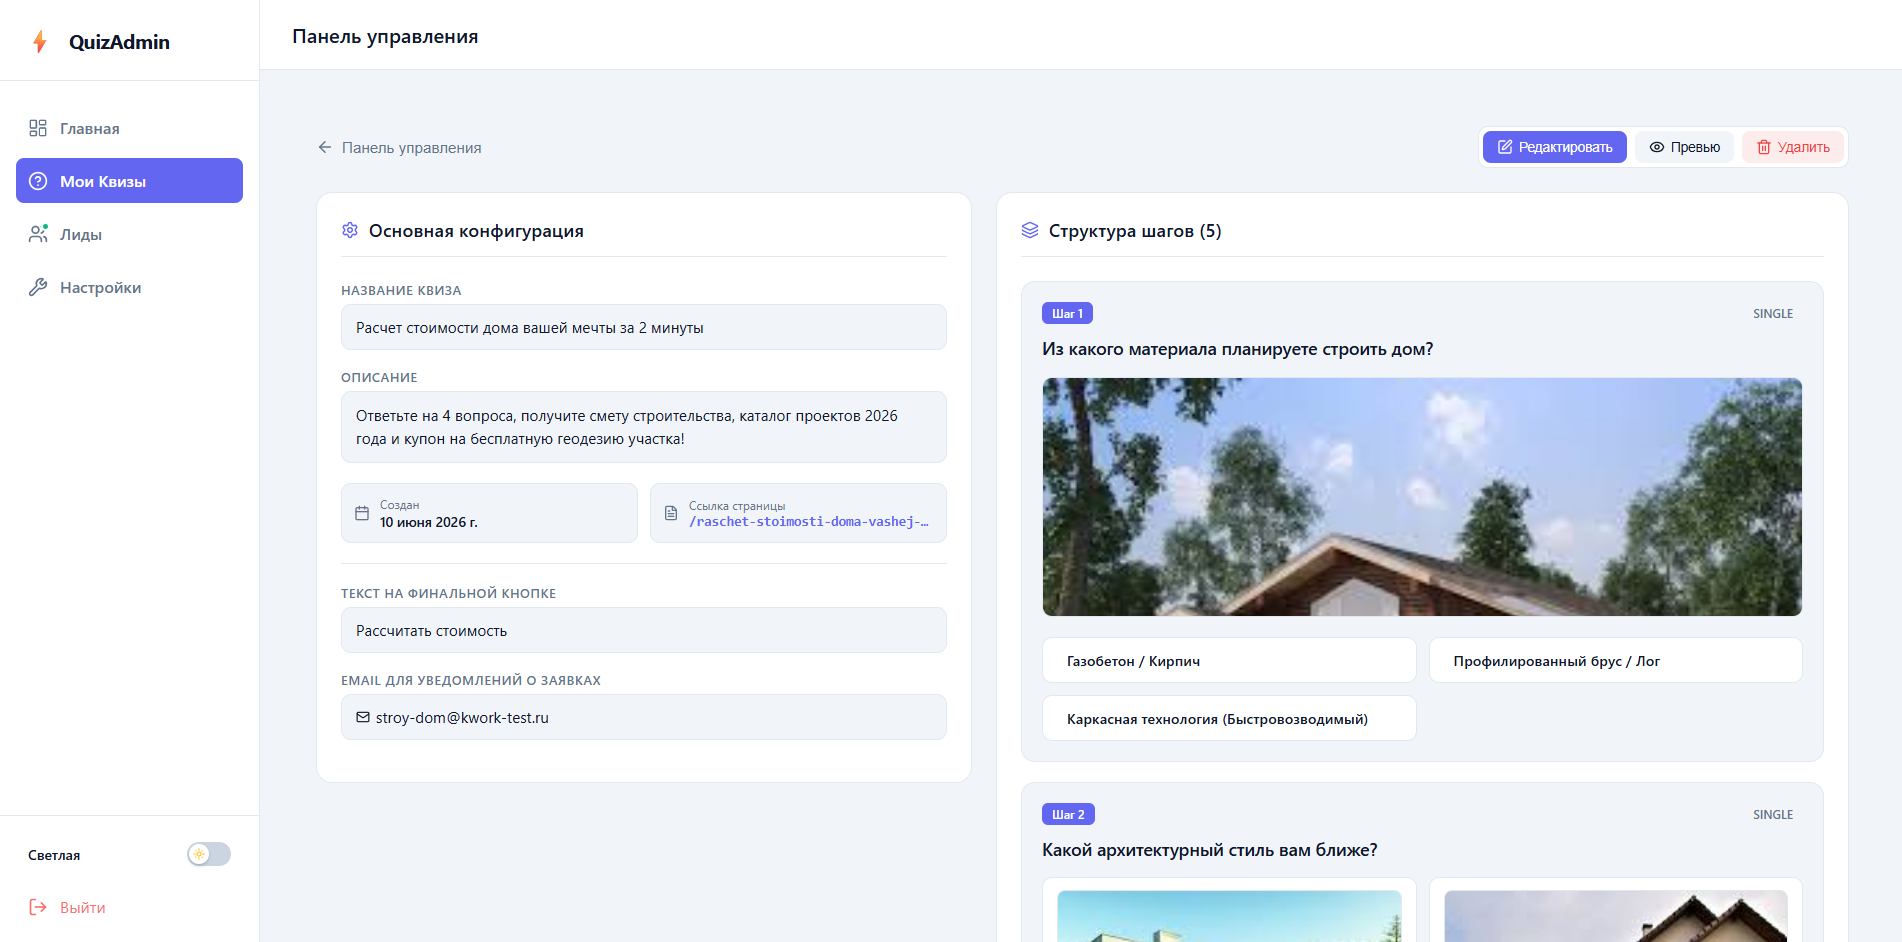Click the document icon in Ссылка страницы card
The image size is (1902, 942).
tap(671, 513)
